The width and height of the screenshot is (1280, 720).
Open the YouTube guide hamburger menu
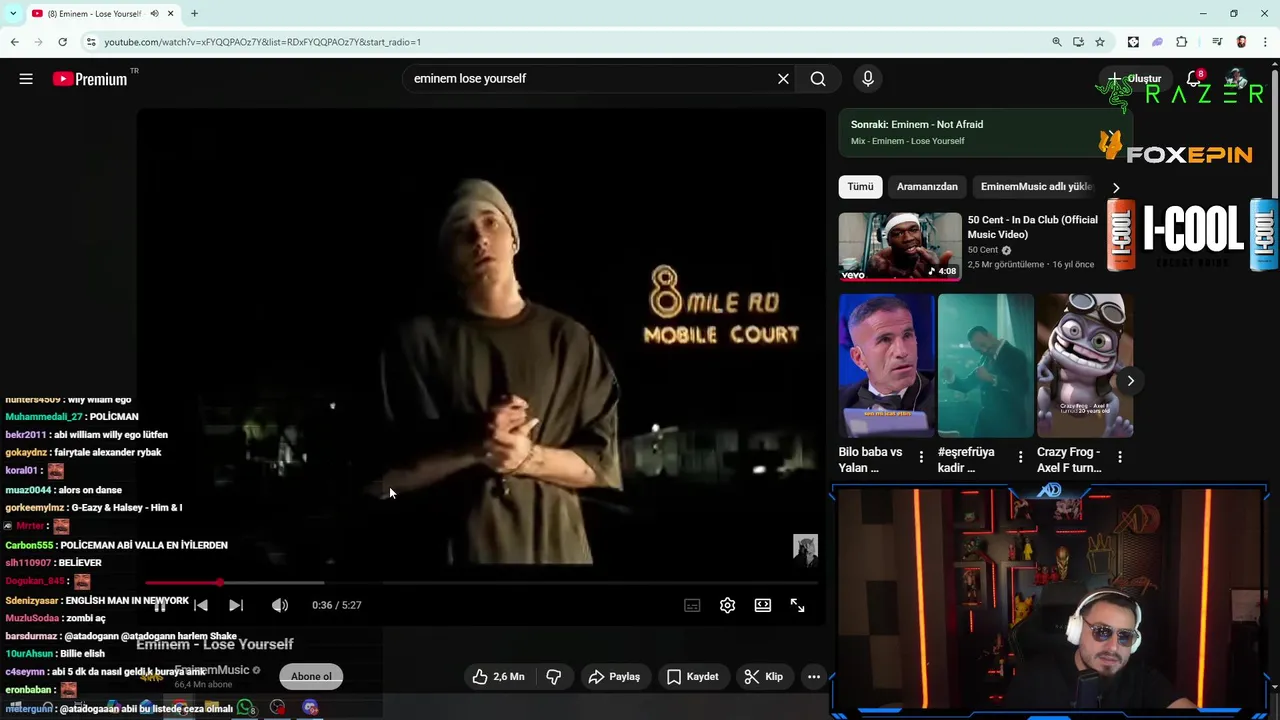tap(26, 79)
